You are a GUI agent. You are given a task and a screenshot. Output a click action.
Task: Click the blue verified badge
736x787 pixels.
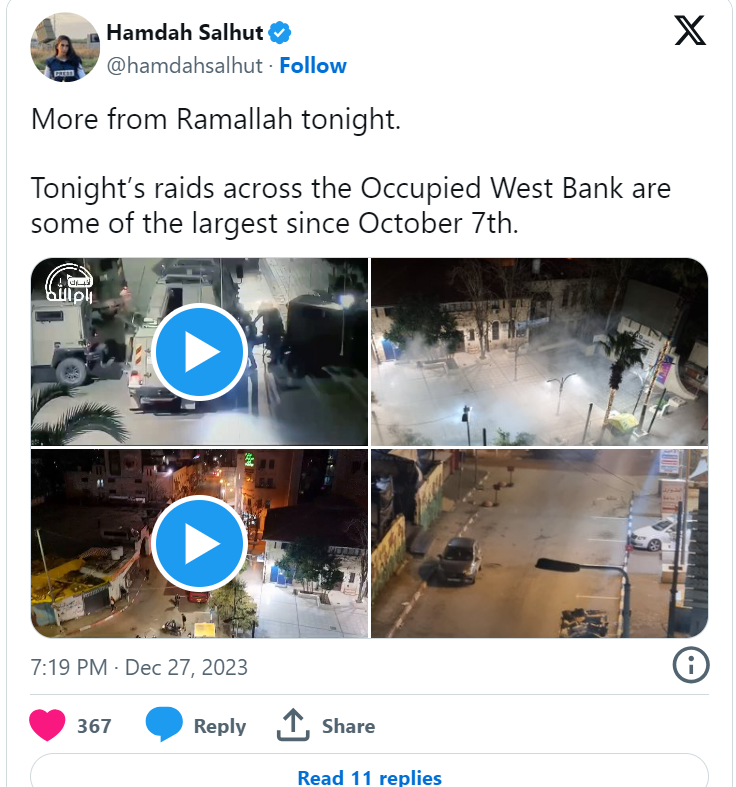280,33
